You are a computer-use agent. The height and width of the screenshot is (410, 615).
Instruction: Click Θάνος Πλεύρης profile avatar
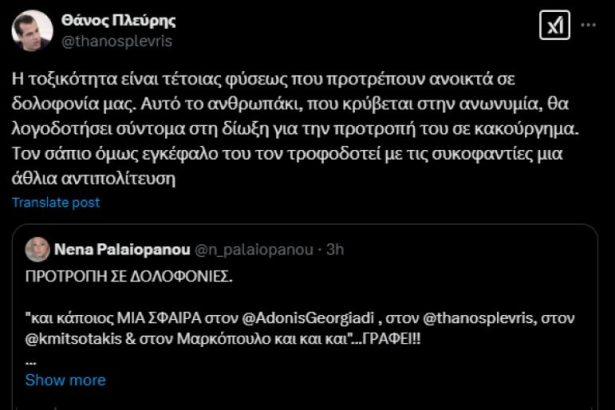coord(31,30)
